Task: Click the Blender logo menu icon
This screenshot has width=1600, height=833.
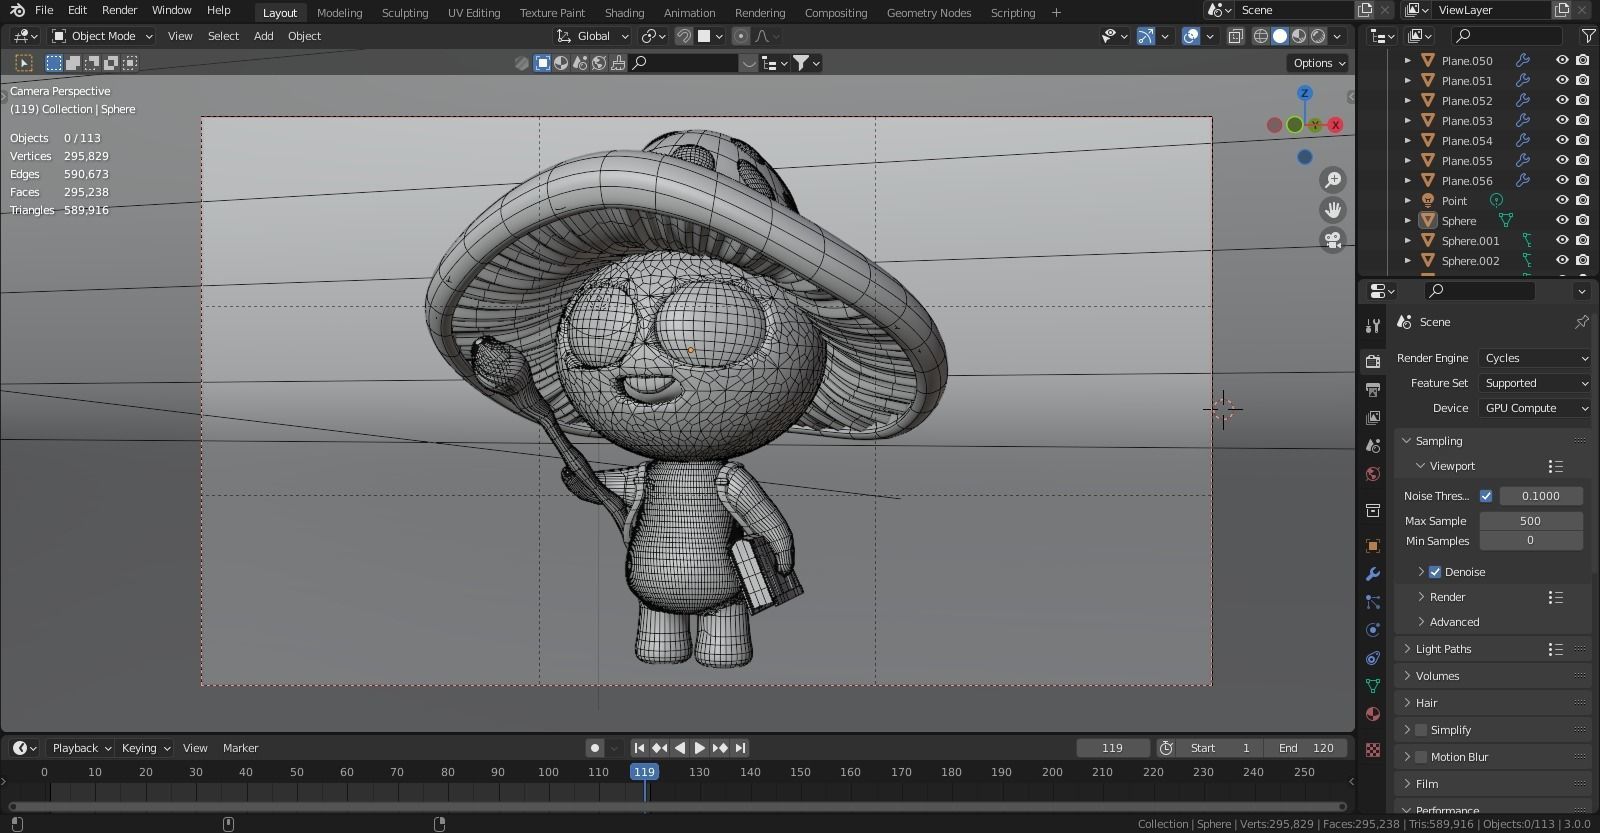Action: (x=17, y=10)
